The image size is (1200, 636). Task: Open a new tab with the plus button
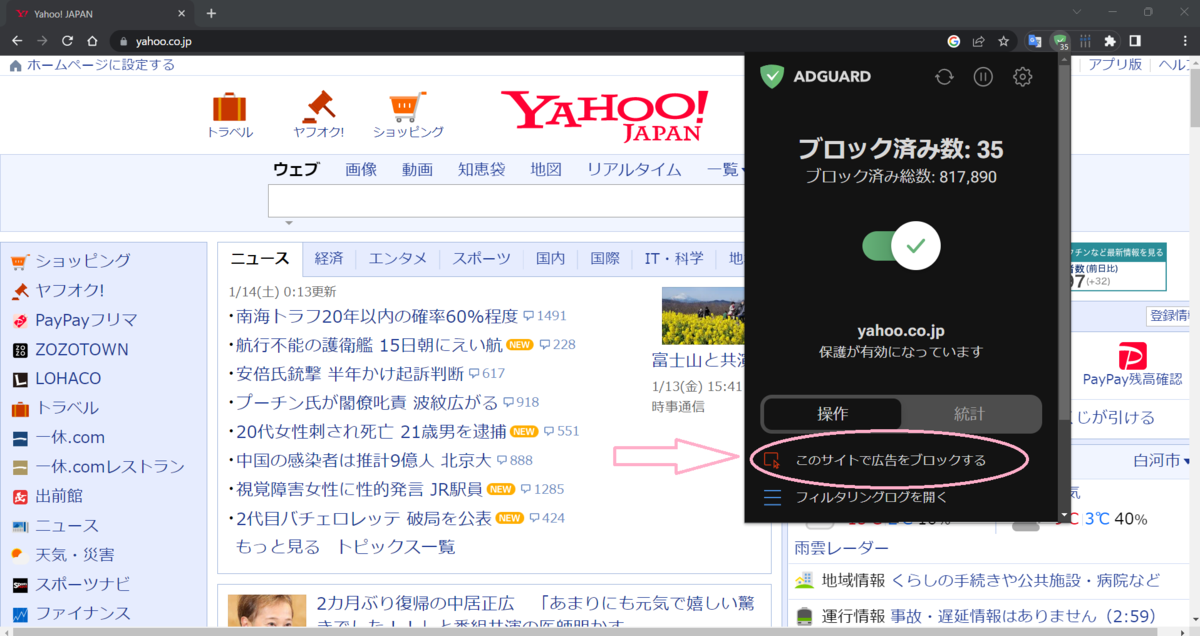pos(211,13)
